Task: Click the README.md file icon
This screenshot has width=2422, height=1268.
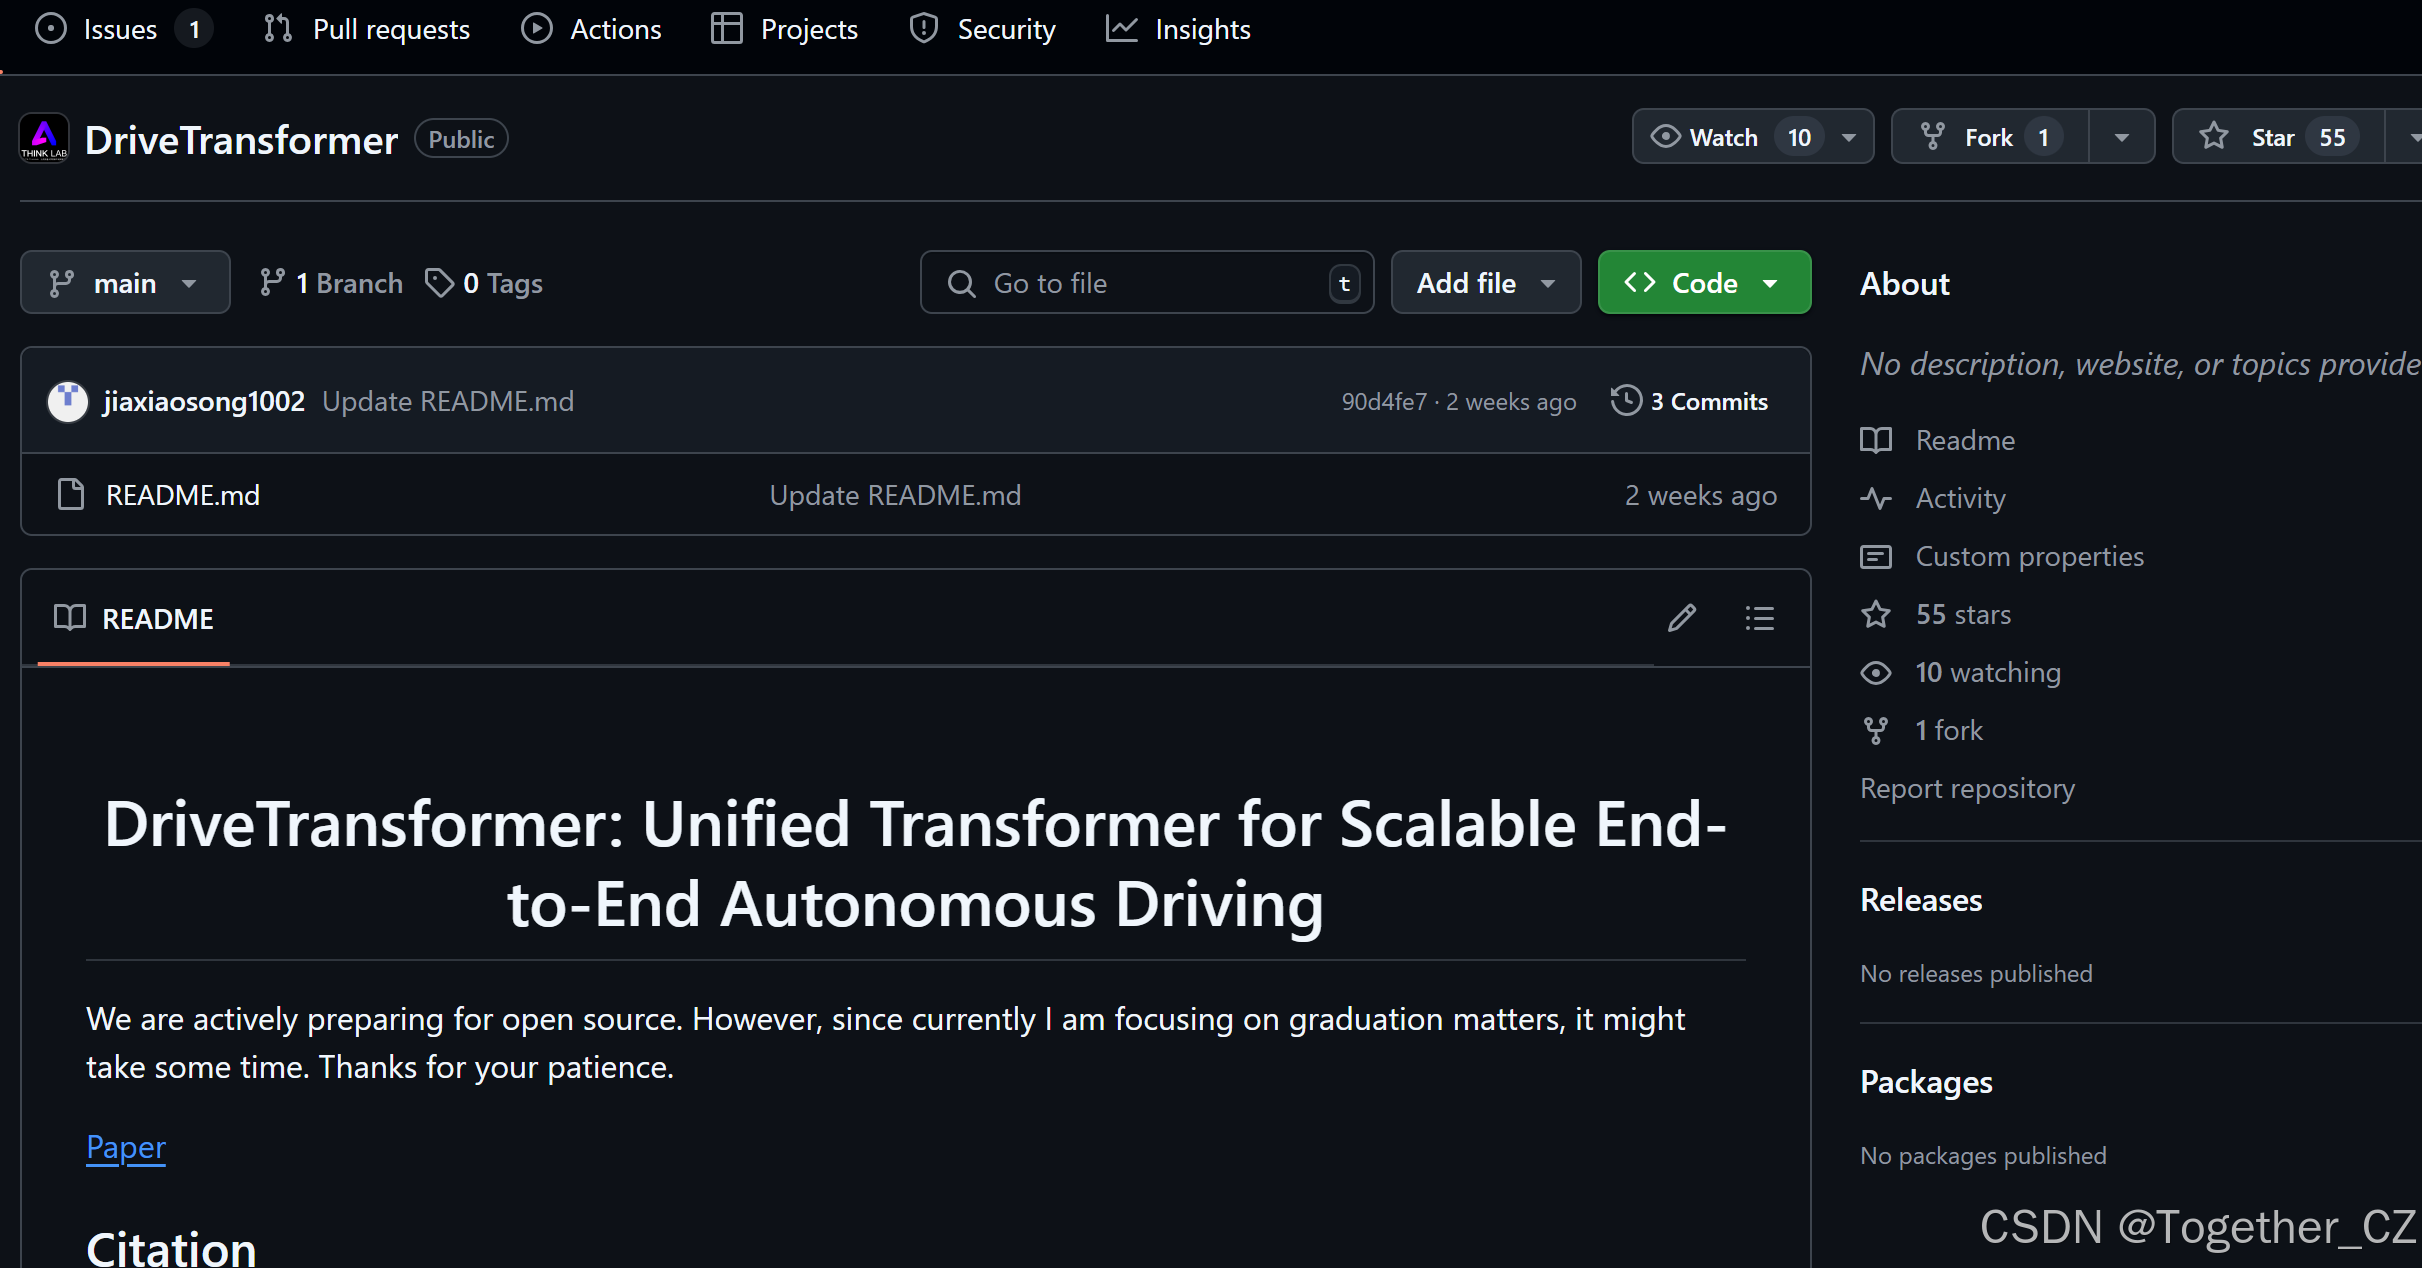Action: (71, 494)
